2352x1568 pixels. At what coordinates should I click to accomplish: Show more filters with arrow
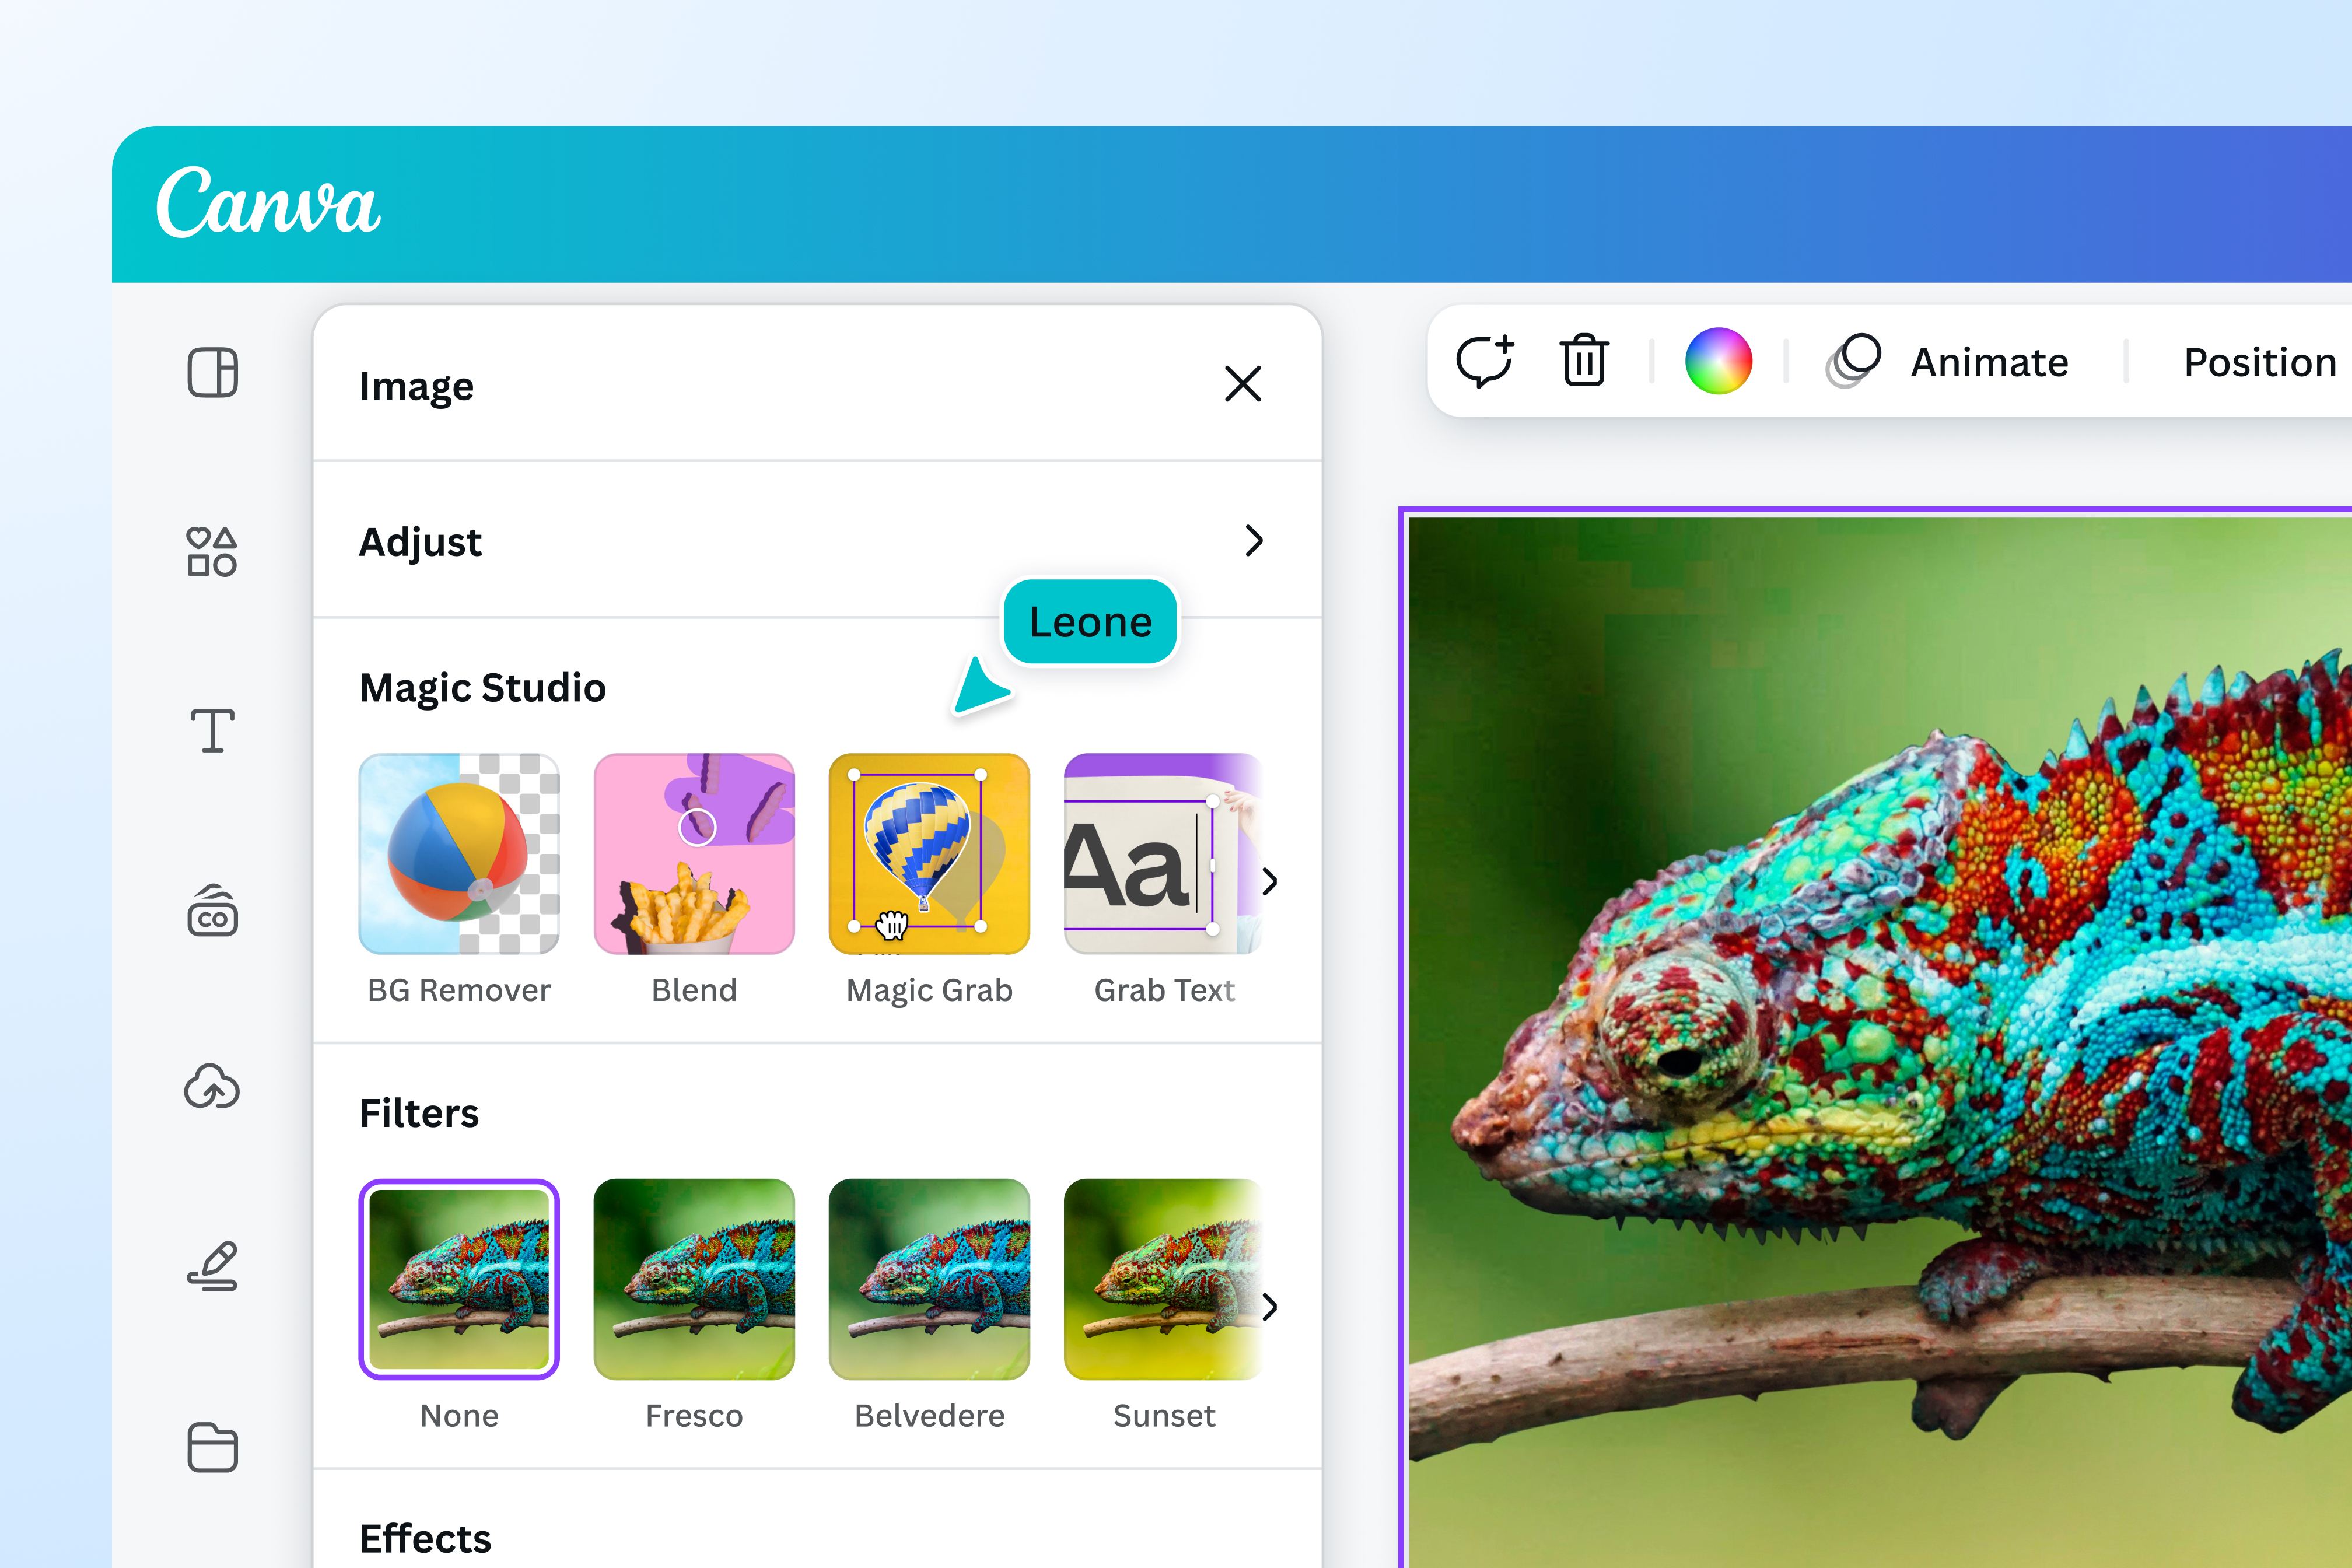[x=1270, y=1306]
